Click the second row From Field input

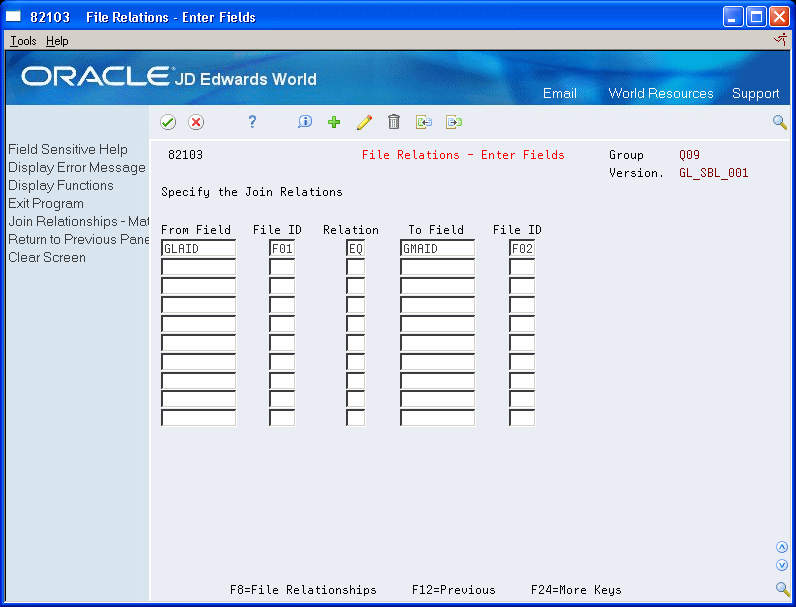(x=198, y=267)
